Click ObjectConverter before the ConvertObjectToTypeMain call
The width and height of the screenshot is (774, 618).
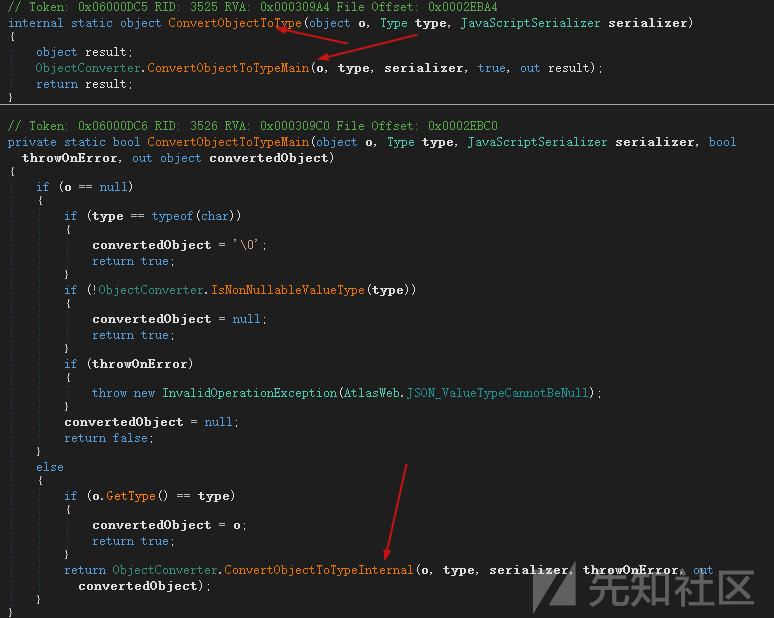88,68
